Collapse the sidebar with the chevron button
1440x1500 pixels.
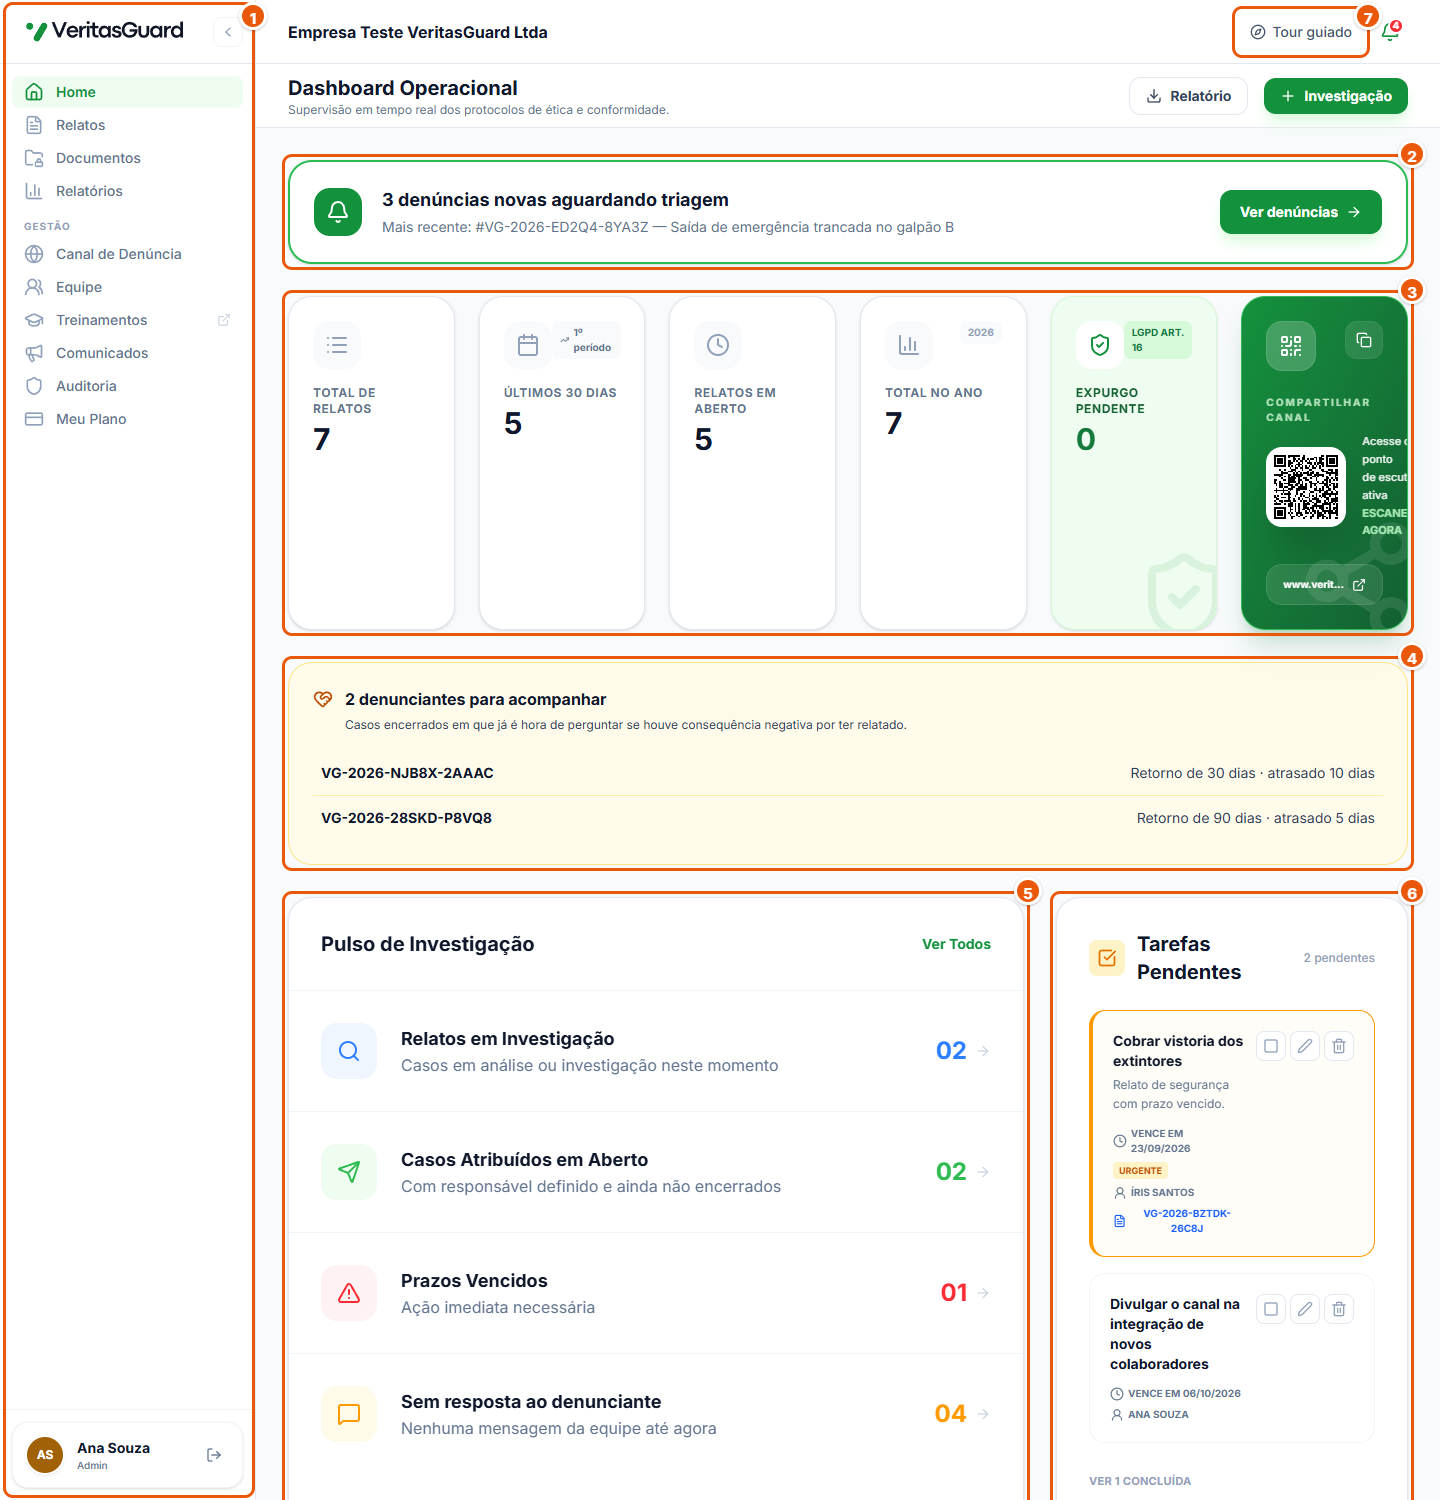(x=228, y=32)
